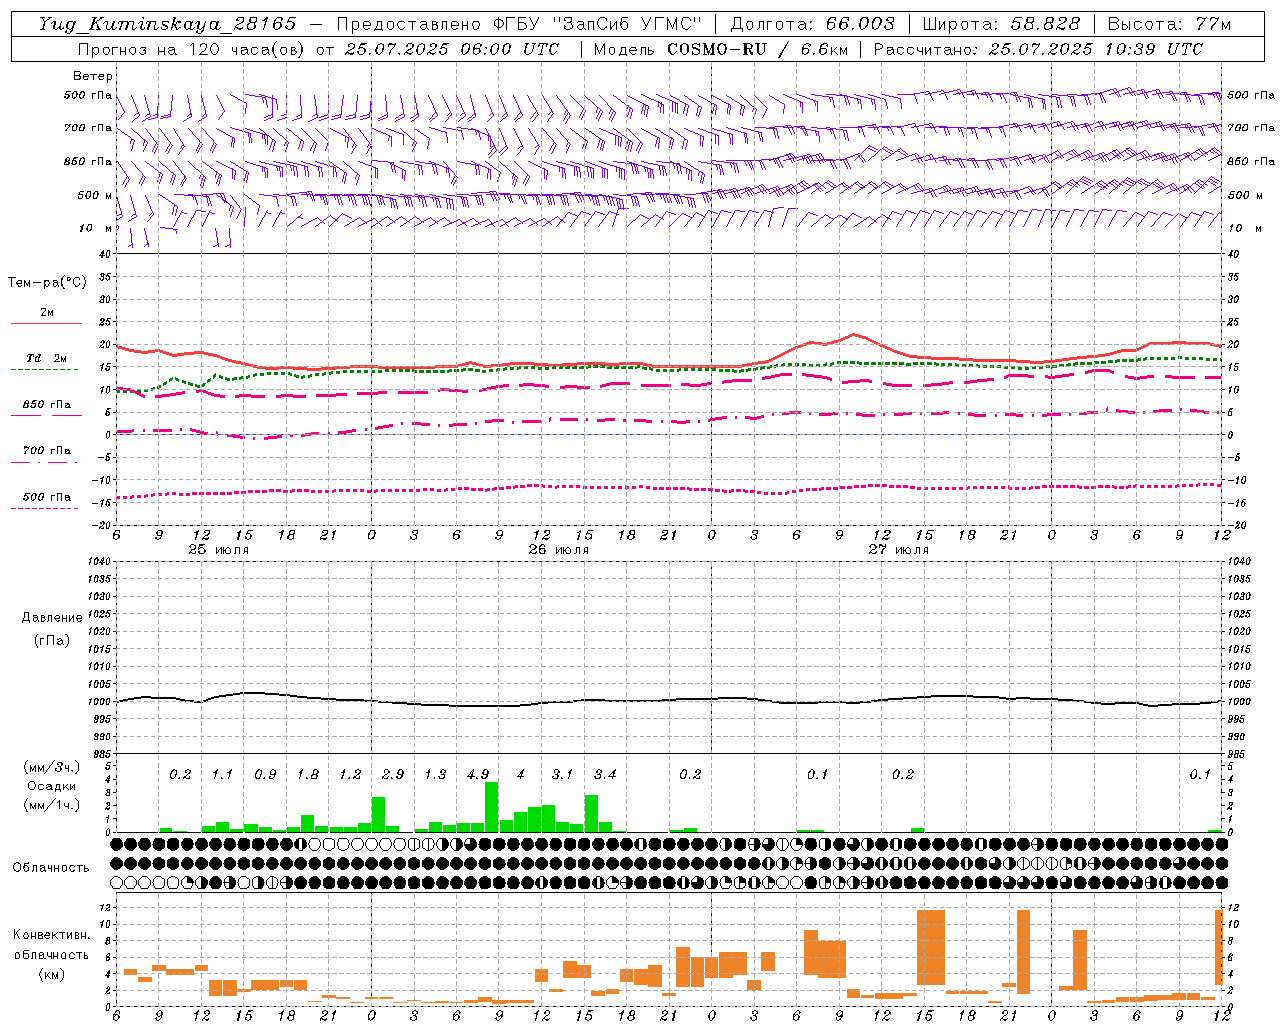
Task: Click the 3.1 precipitation total value
Action: (x=563, y=775)
